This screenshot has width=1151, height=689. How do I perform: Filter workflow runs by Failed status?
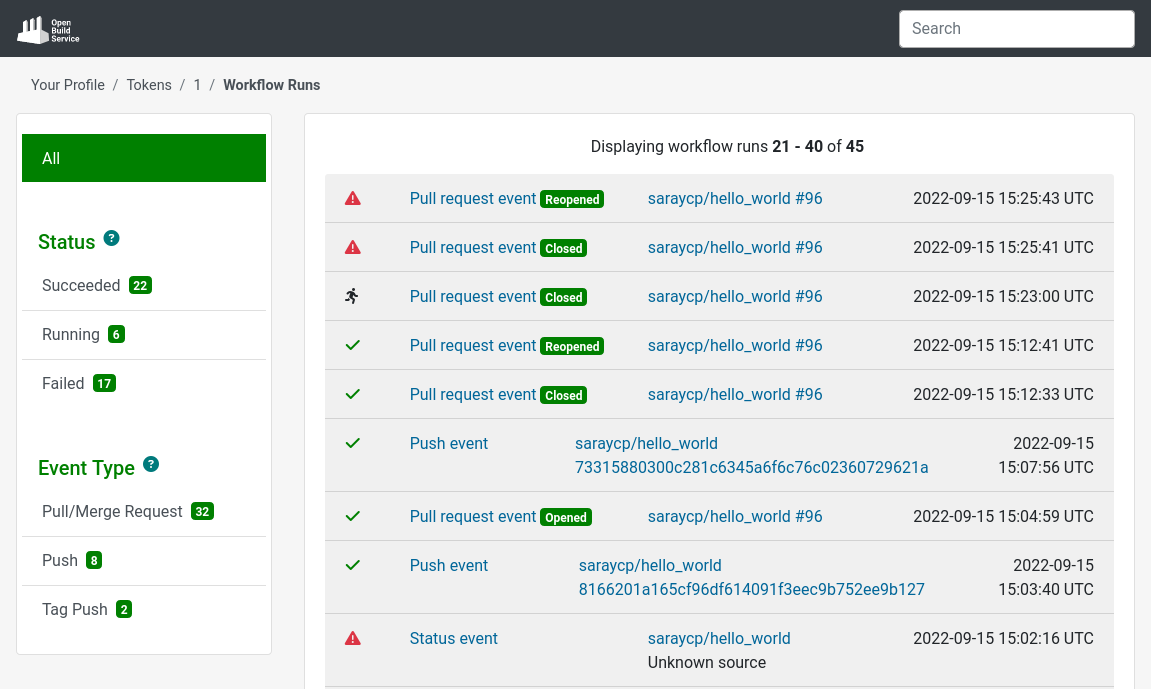click(63, 384)
